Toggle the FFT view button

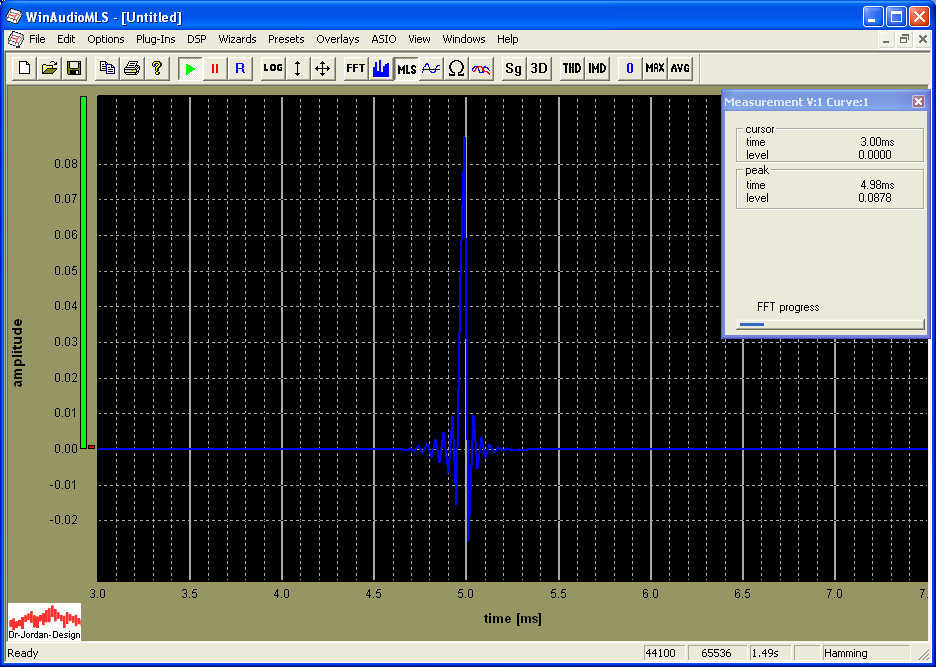(x=355, y=68)
